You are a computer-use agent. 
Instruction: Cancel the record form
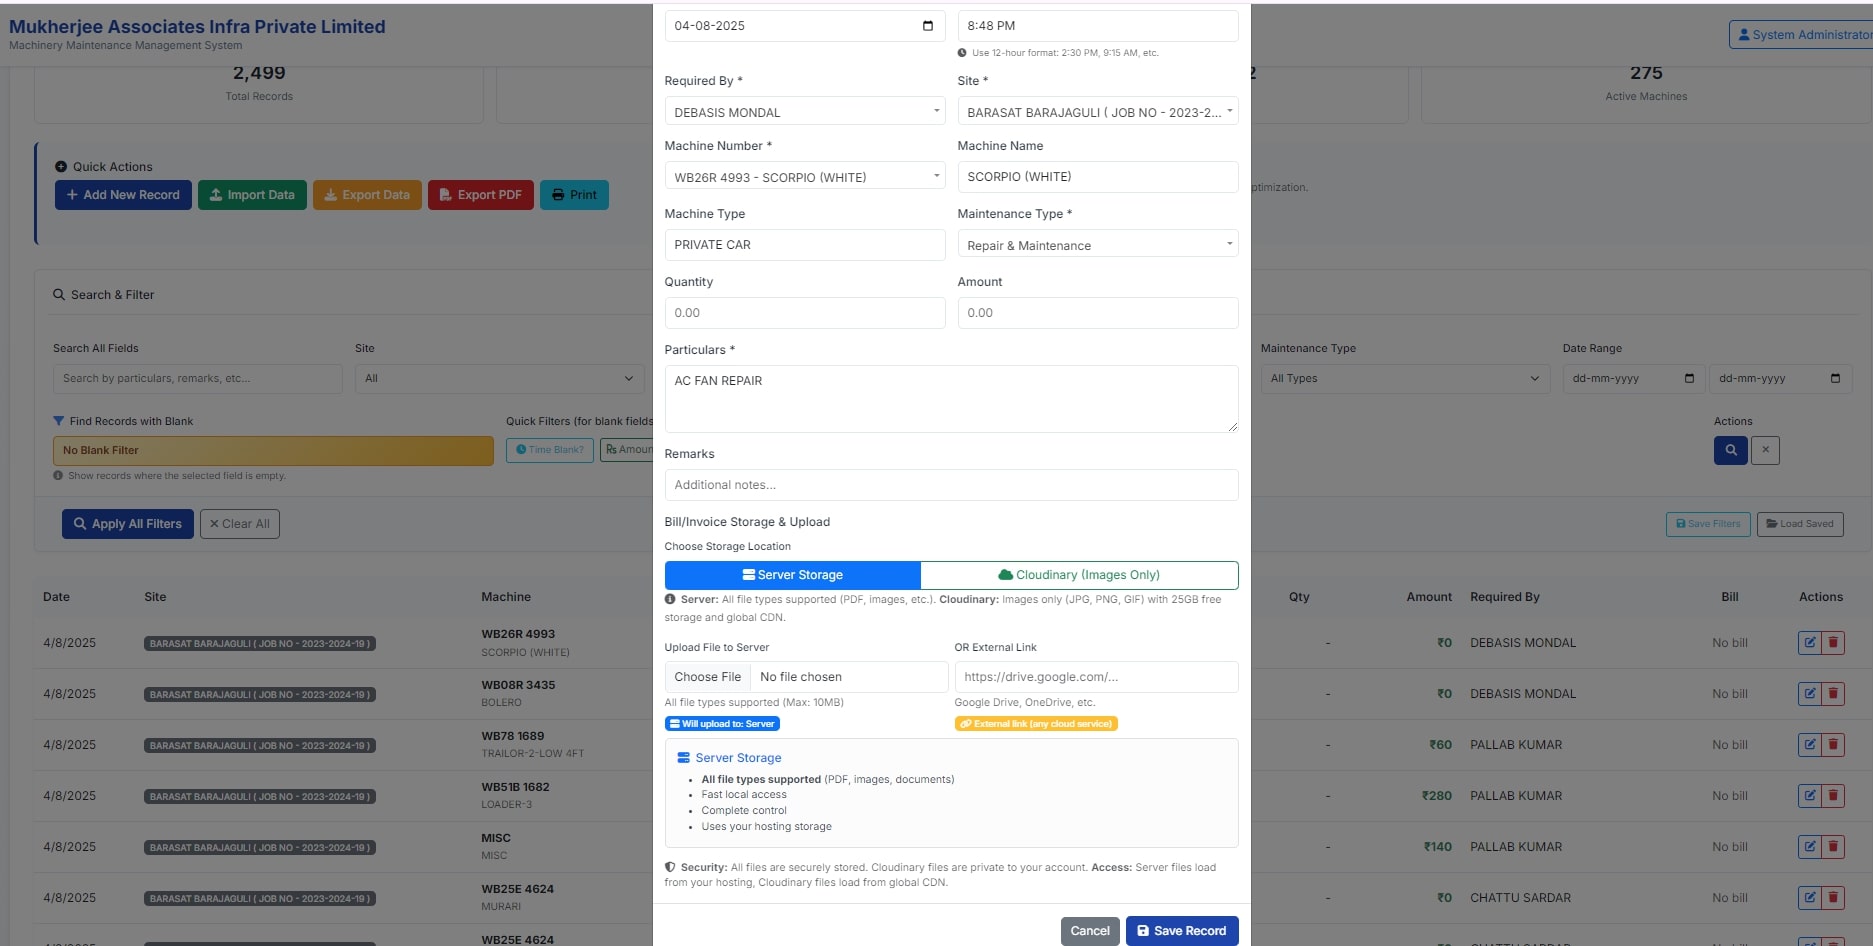[x=1089, y=931]
